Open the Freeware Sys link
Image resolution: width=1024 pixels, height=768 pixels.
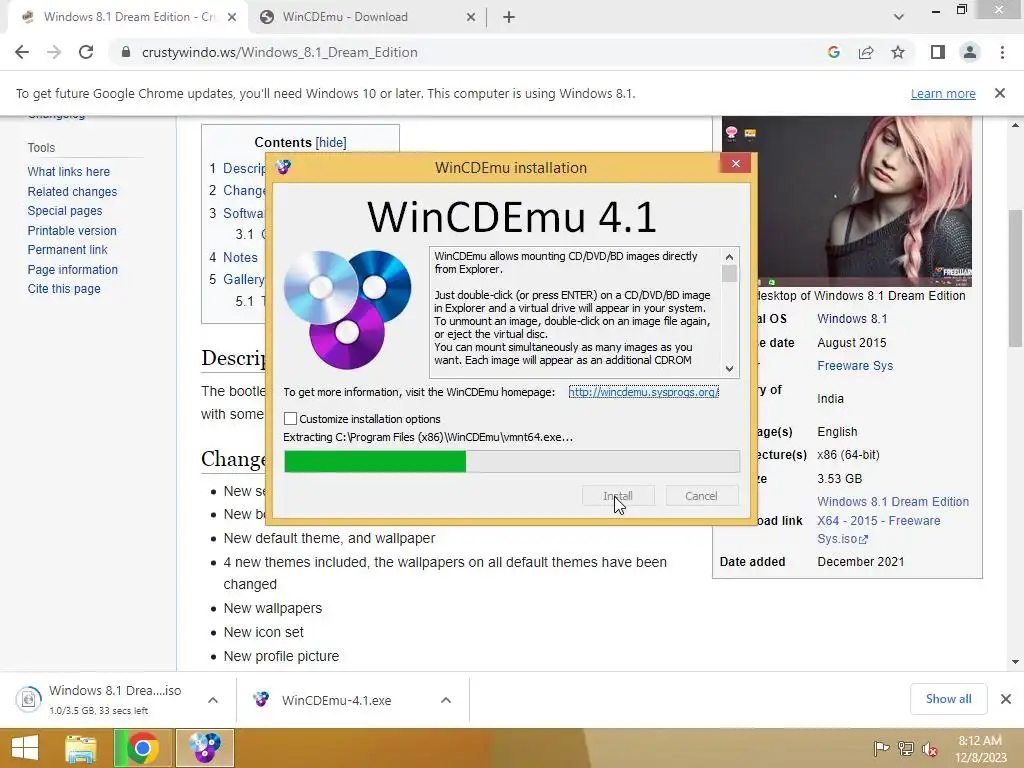(x=855, y=366)
